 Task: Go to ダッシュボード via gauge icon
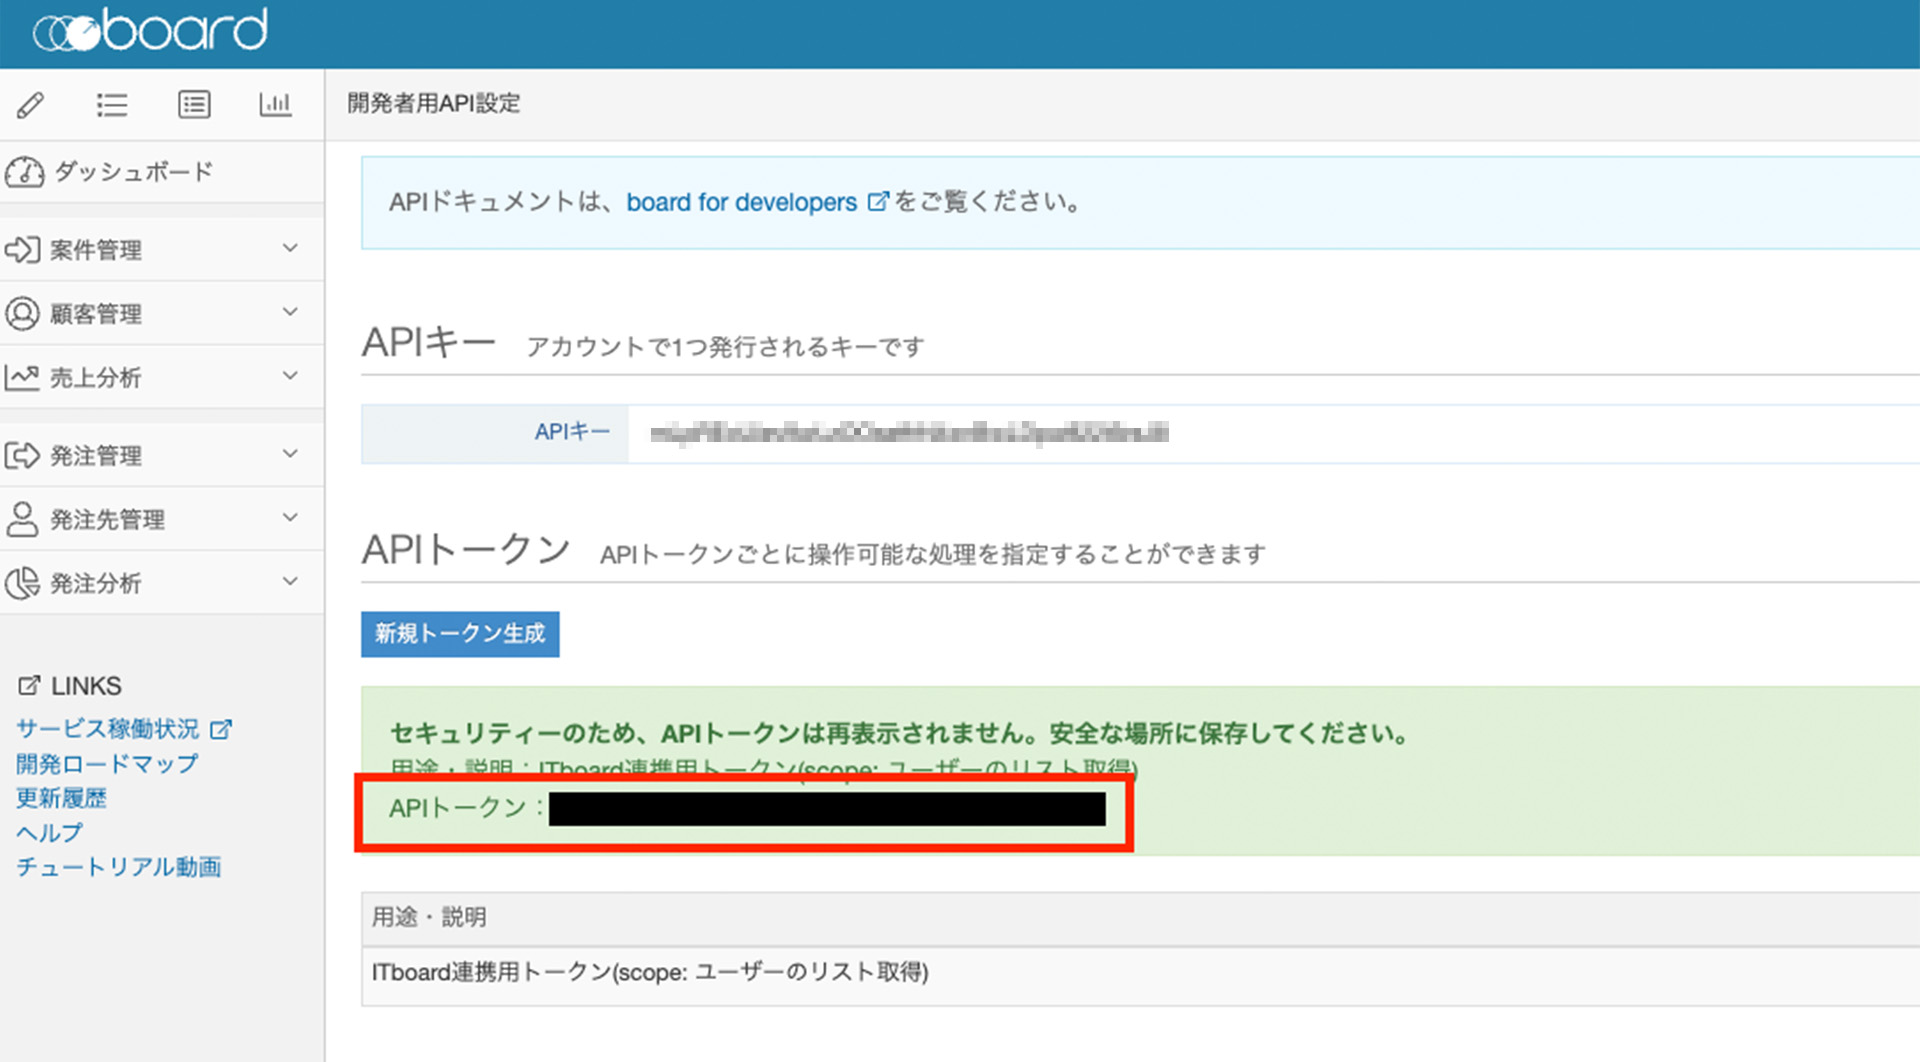pos(24,172)
